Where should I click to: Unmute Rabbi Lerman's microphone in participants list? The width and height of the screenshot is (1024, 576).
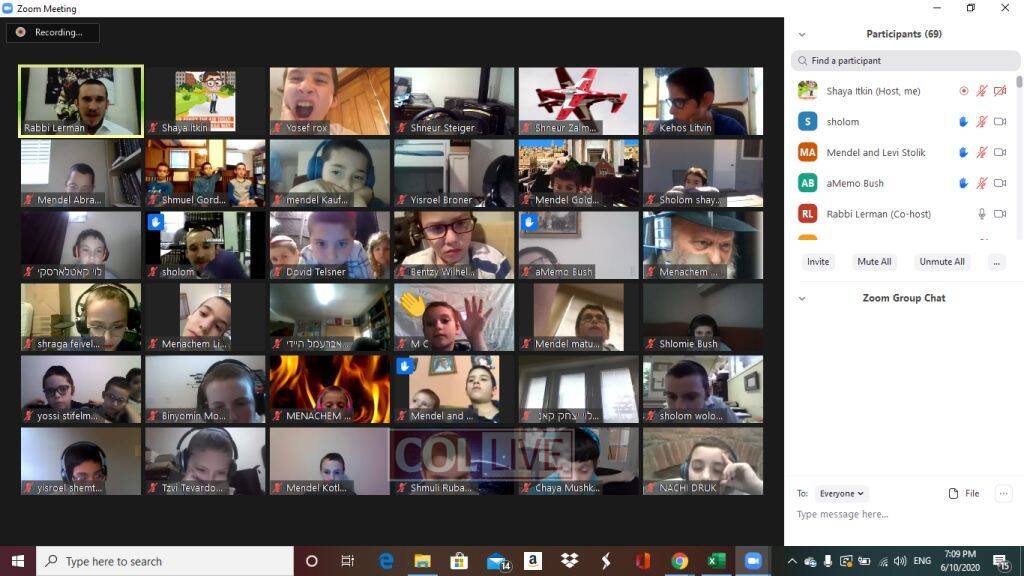[x=982, y=214]
